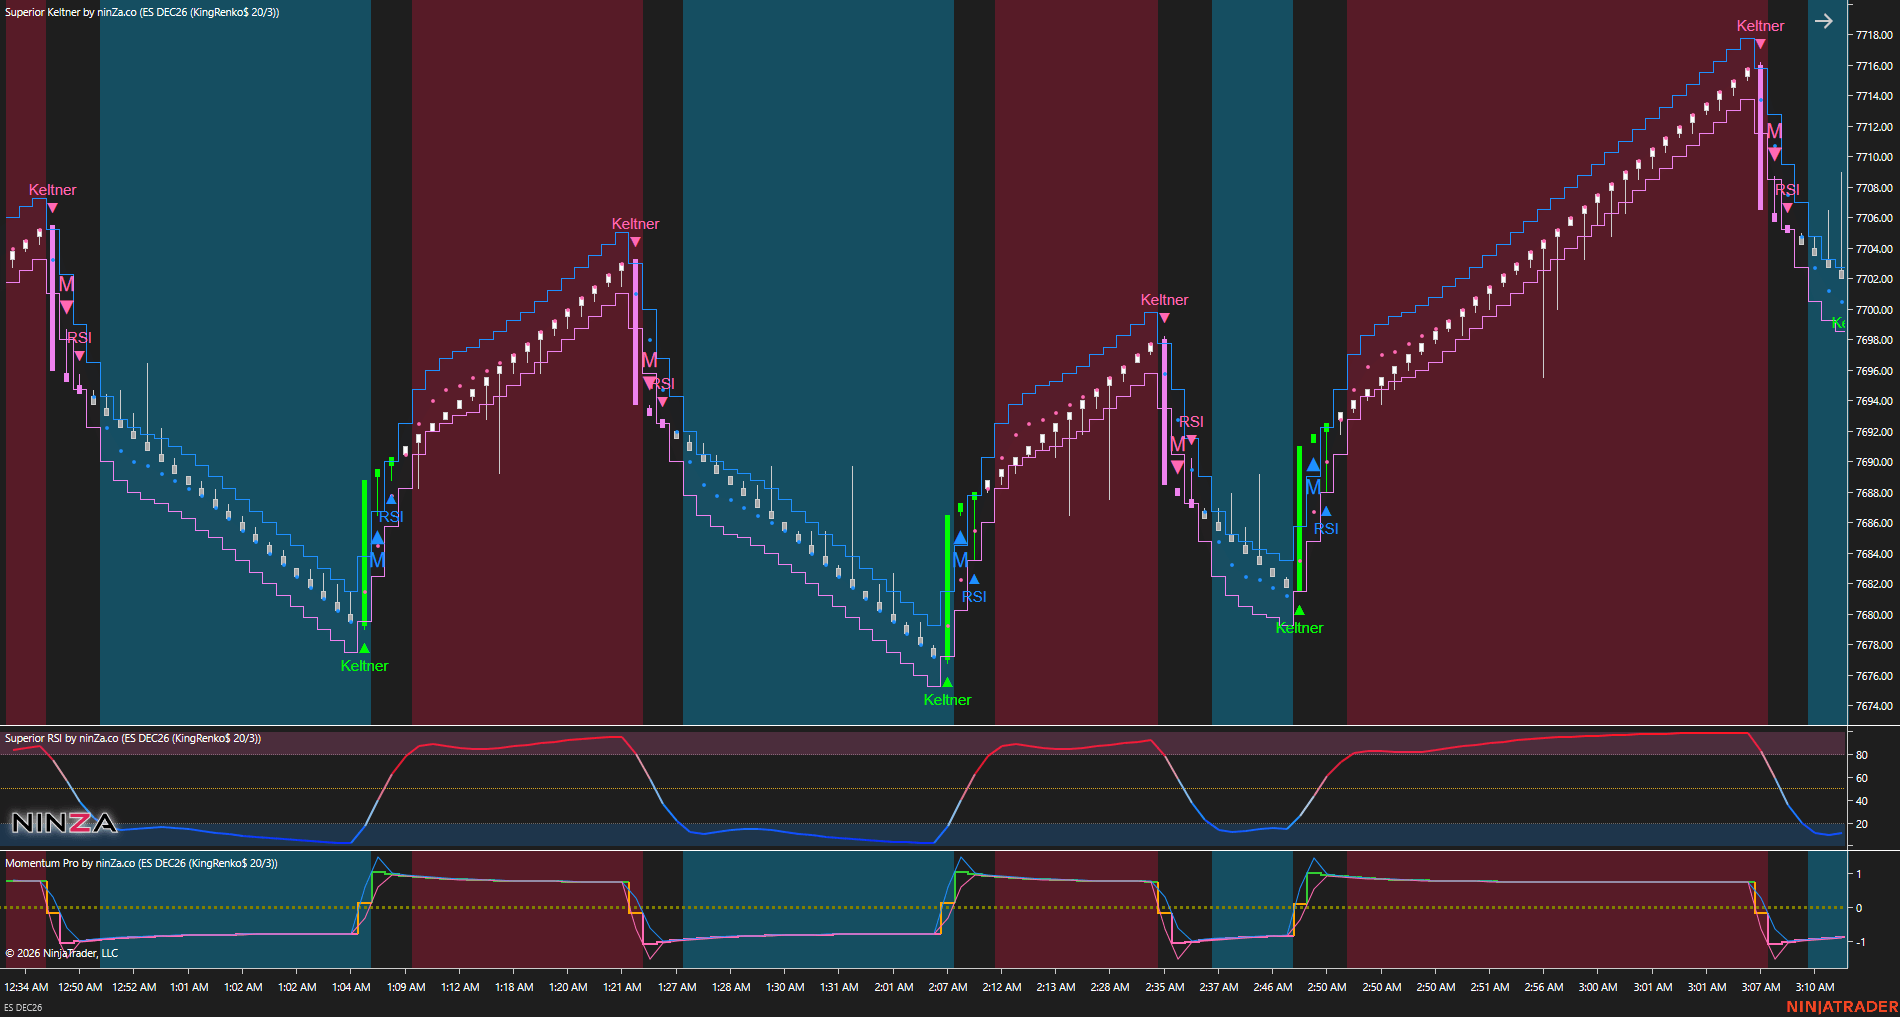Click the 1:21 AM time axis label
This screenshot has width=1900, height=1017.
622,987
